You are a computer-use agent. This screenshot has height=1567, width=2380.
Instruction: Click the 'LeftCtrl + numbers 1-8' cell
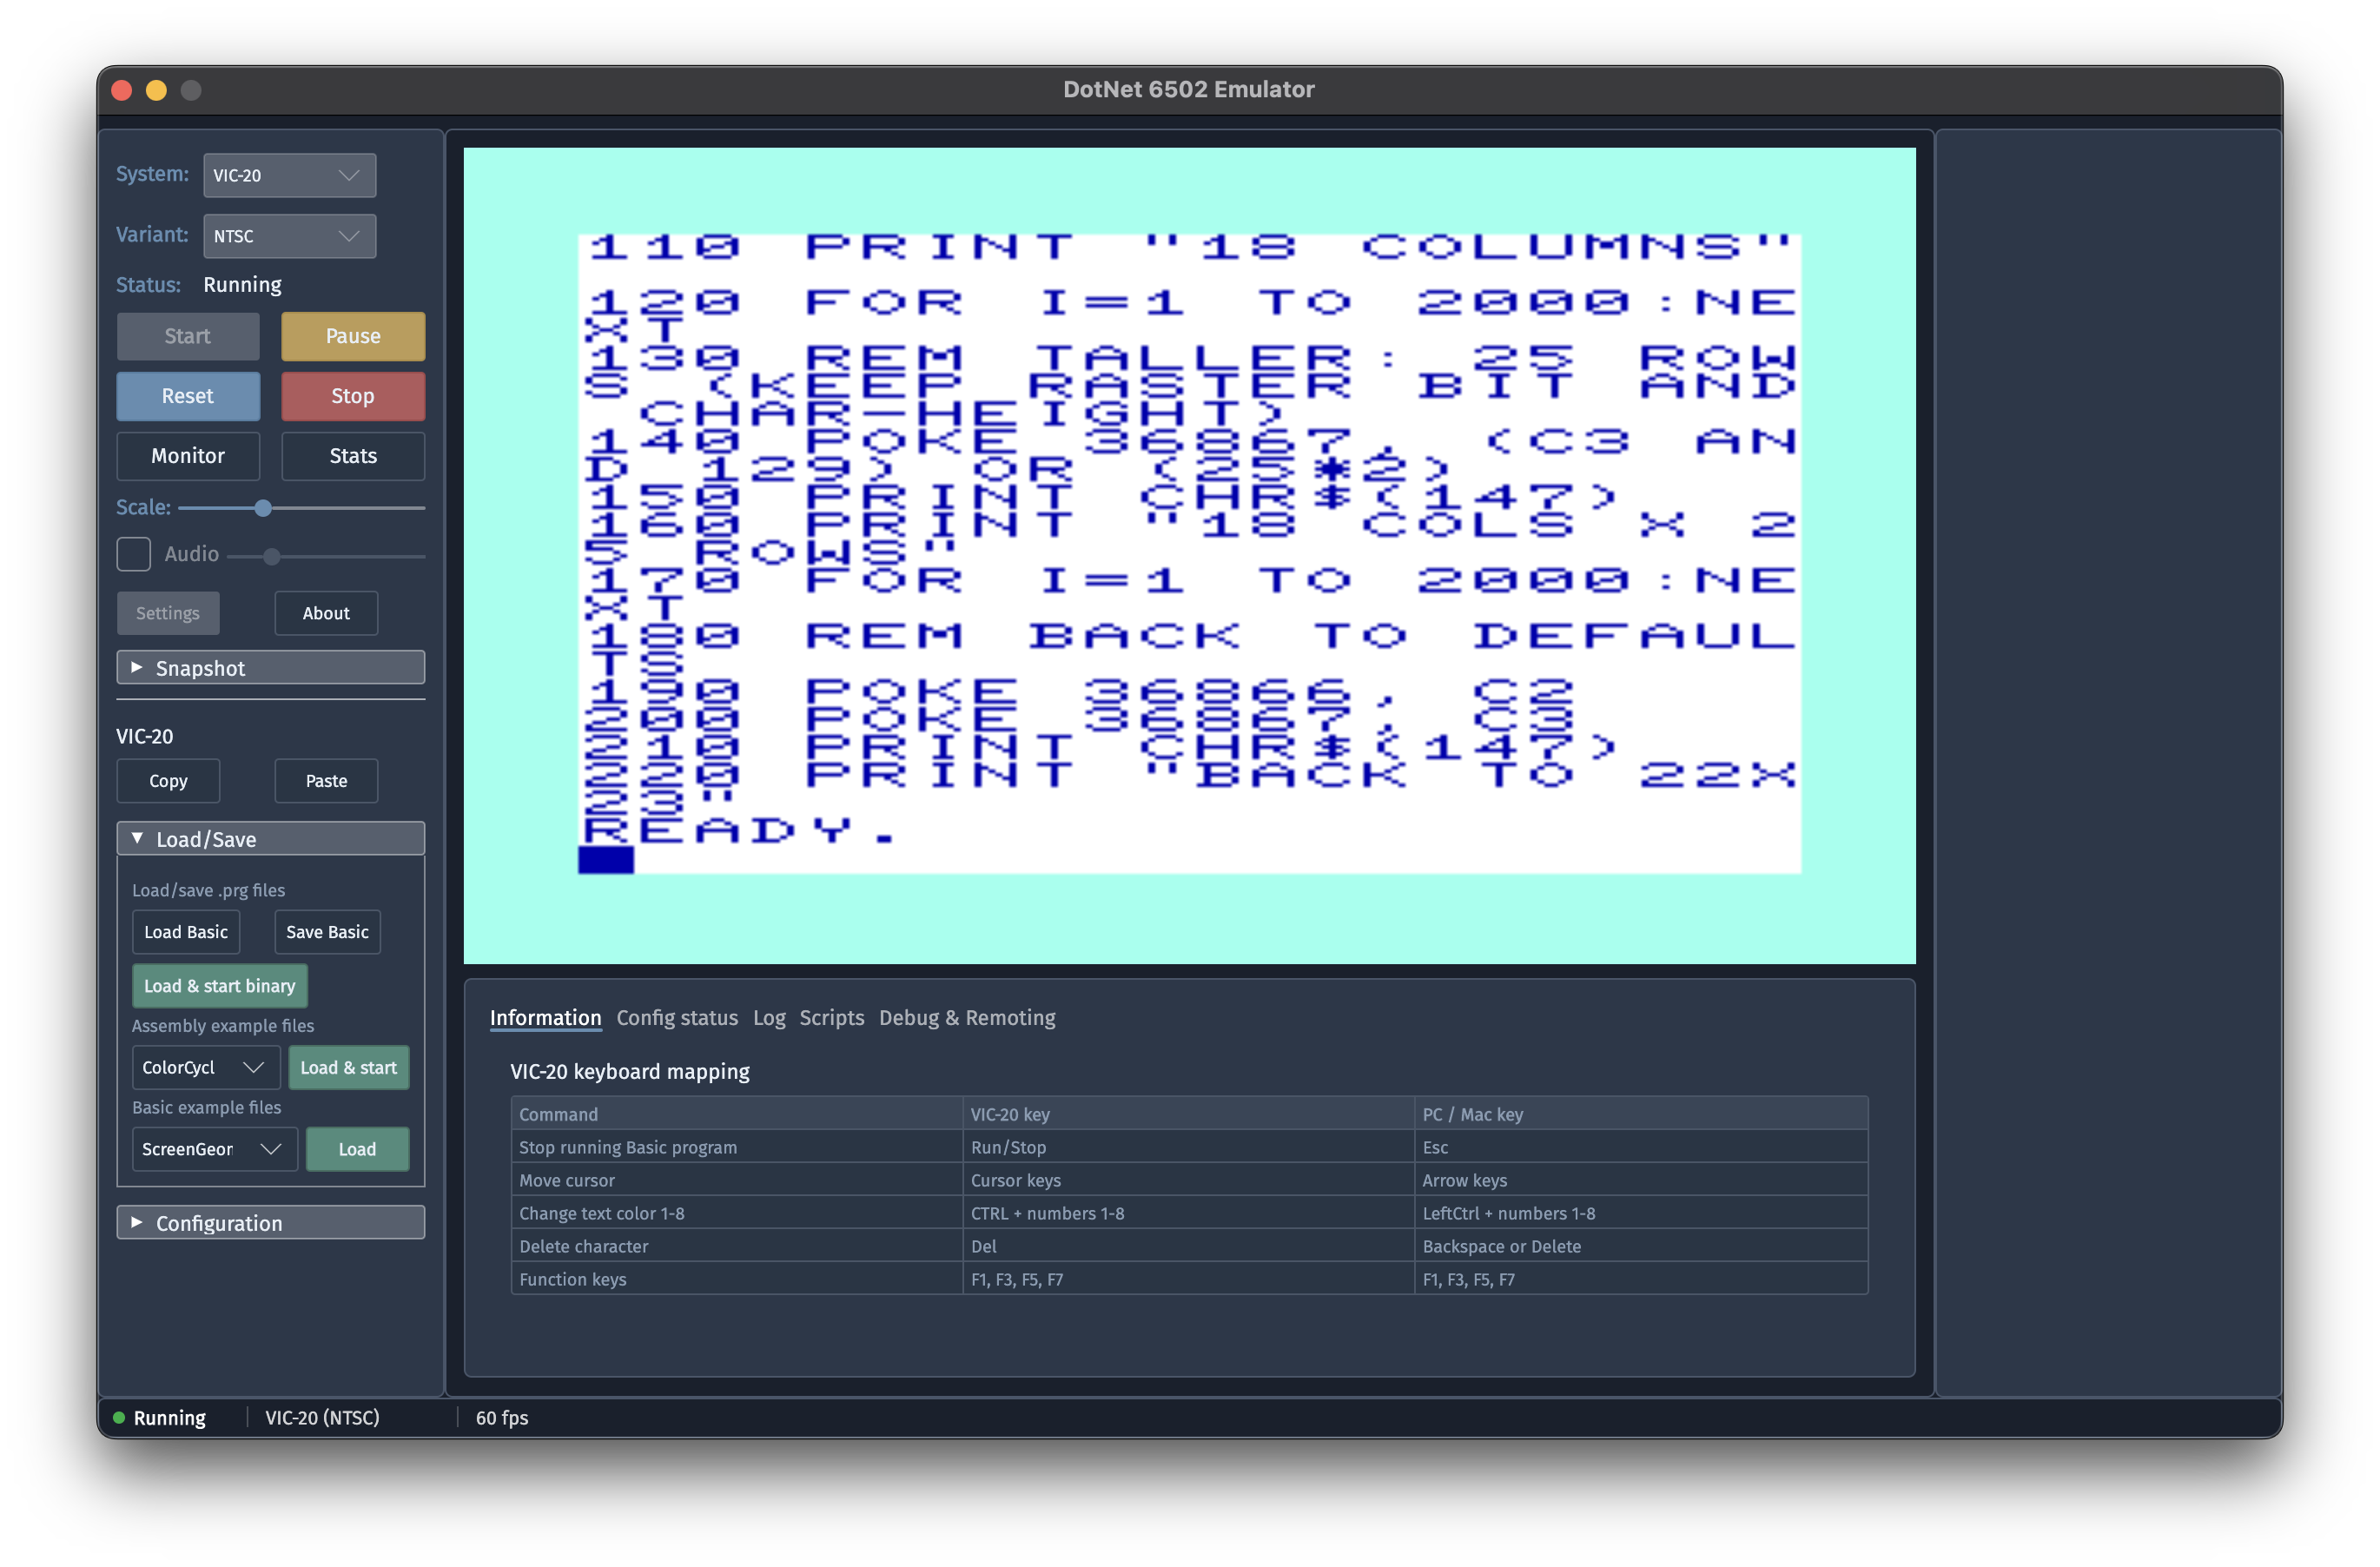tap(1641, 1214)
